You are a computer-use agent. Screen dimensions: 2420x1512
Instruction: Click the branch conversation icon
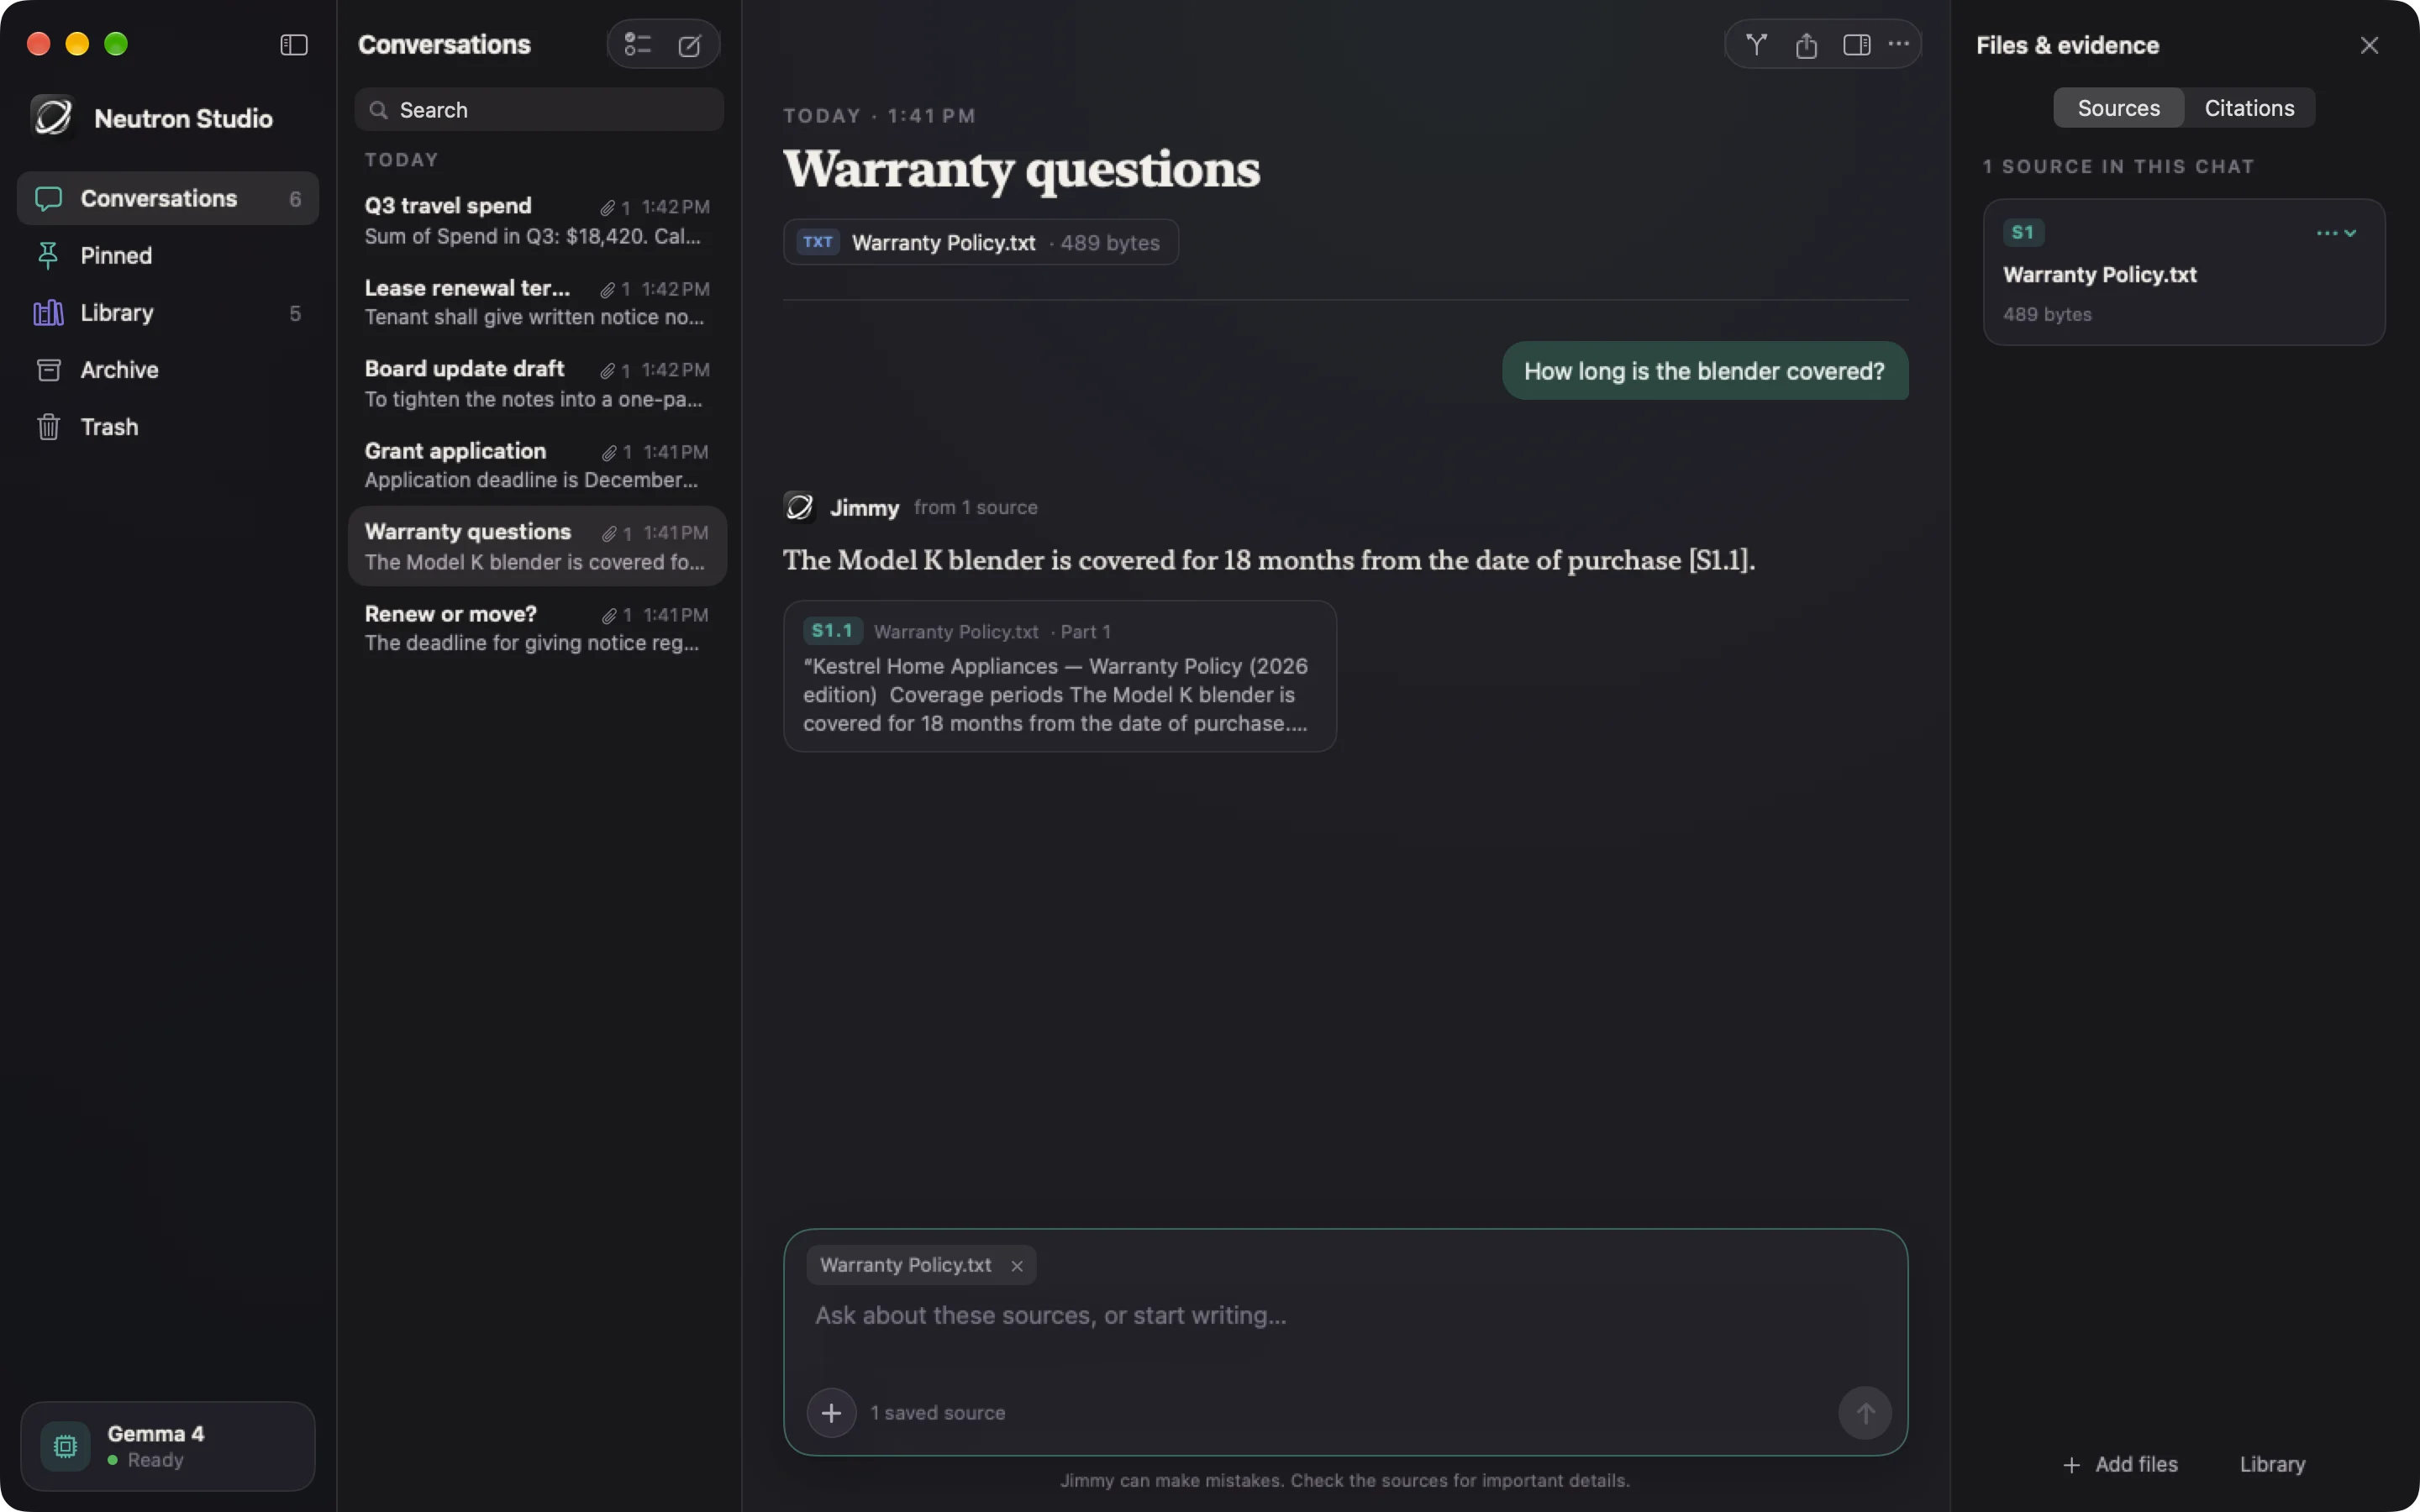coord(1756,45)
